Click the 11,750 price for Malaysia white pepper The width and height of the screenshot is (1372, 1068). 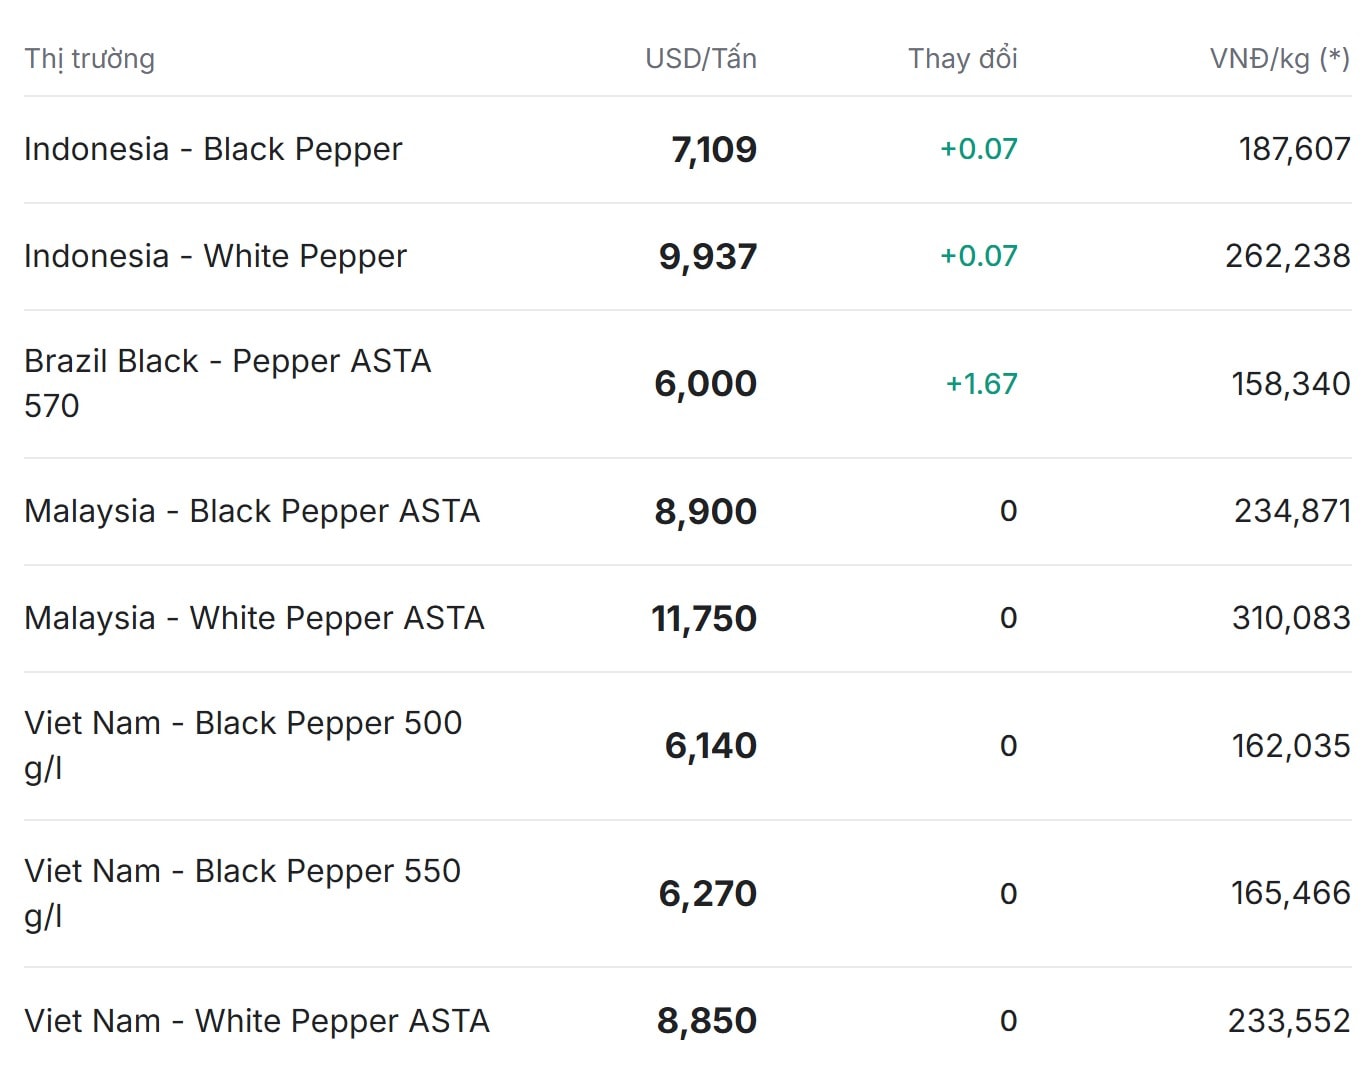pos(704,619)
